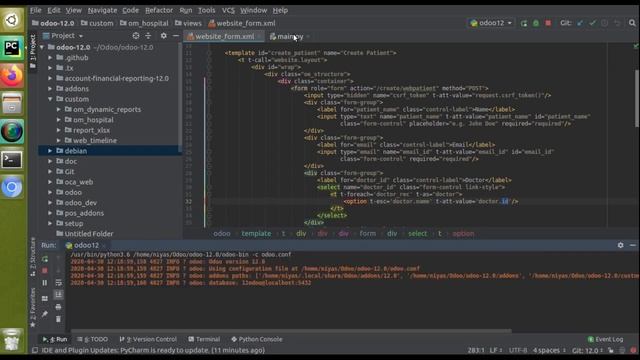
Task: Open Chromium browser from the dock
Action: tap(12, 187)
